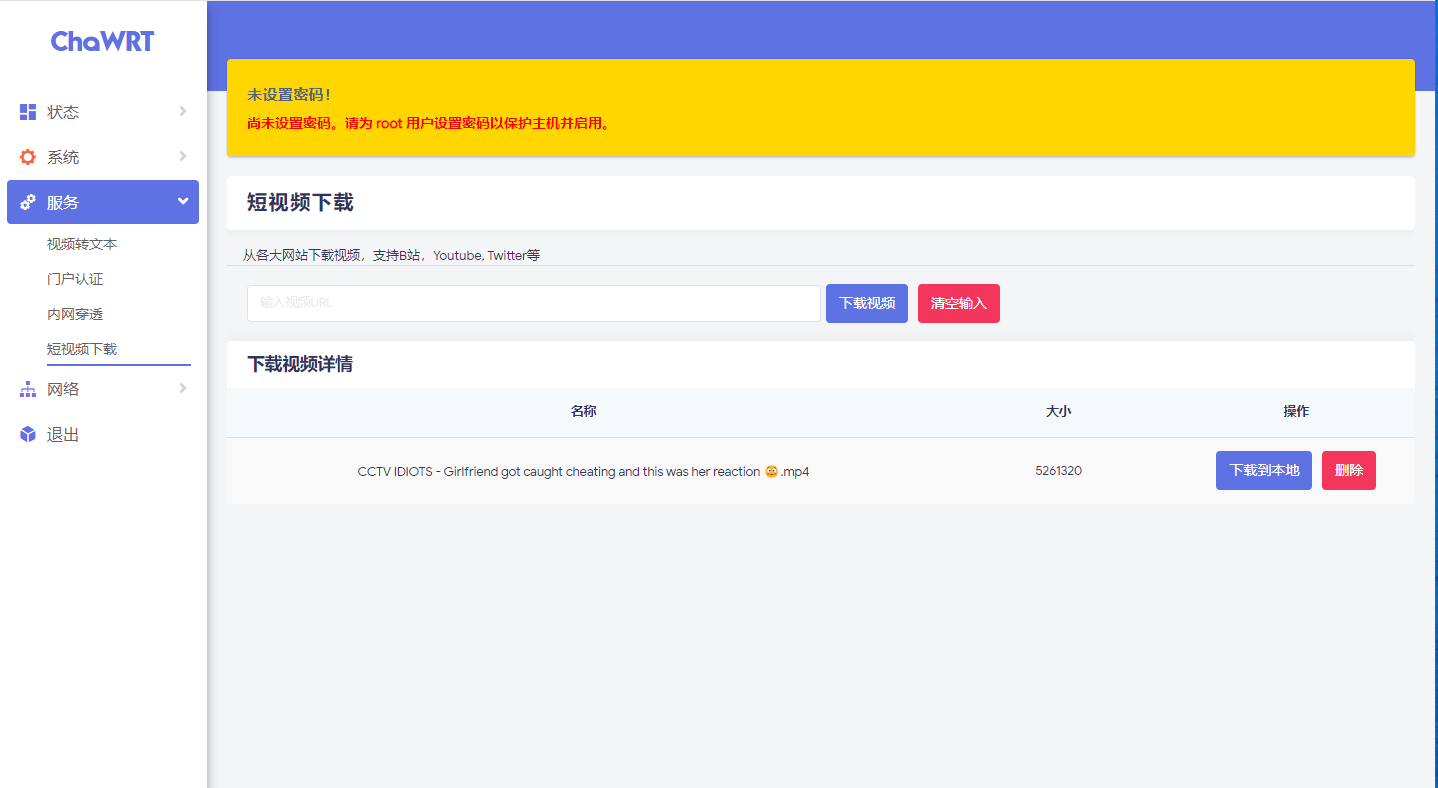The image size is (1438, 788).
Task: Click the 服务 cogs icon
Action: point(28,202)
